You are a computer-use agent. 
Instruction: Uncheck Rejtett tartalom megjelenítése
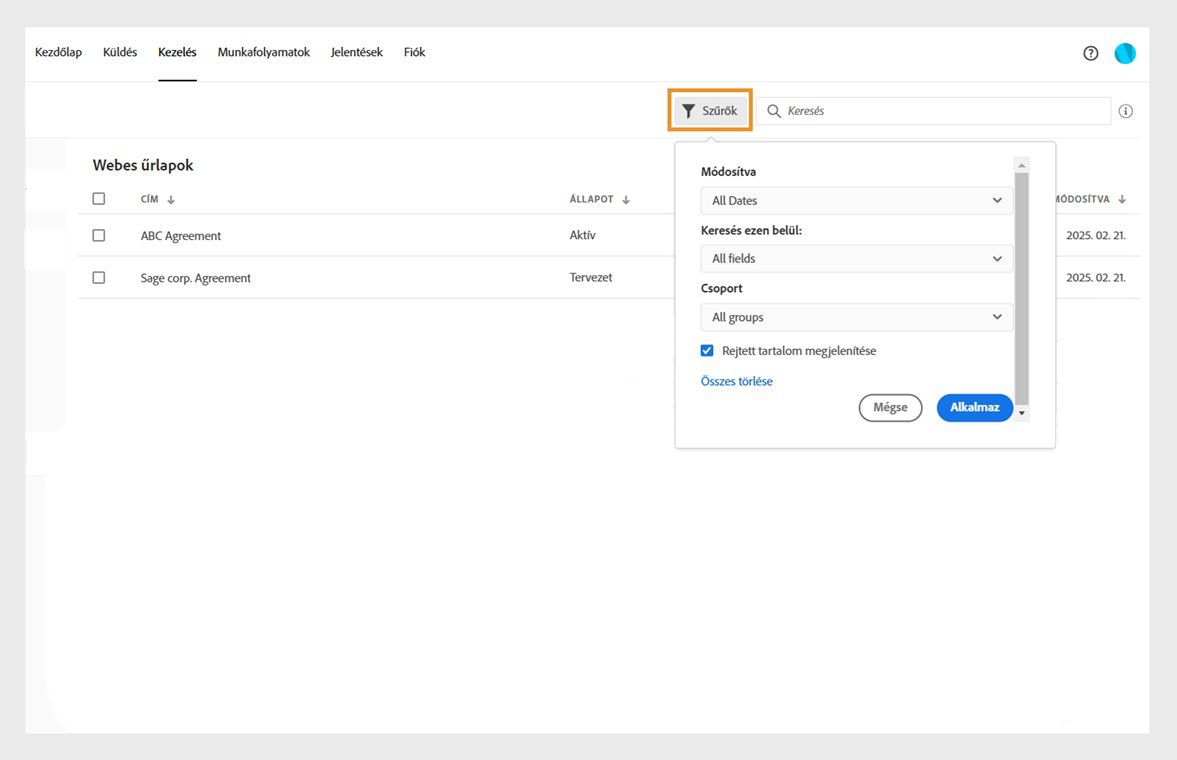pyautogui.click(x=707, y=351)
